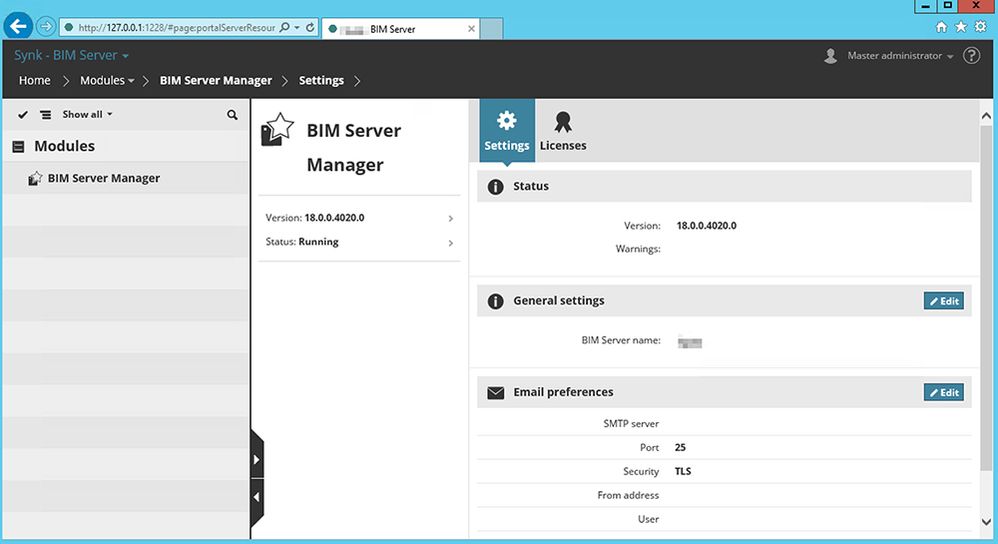Click the scrollbar down arrow
Viewport: 998px width, 544px height.
[986, 522]
